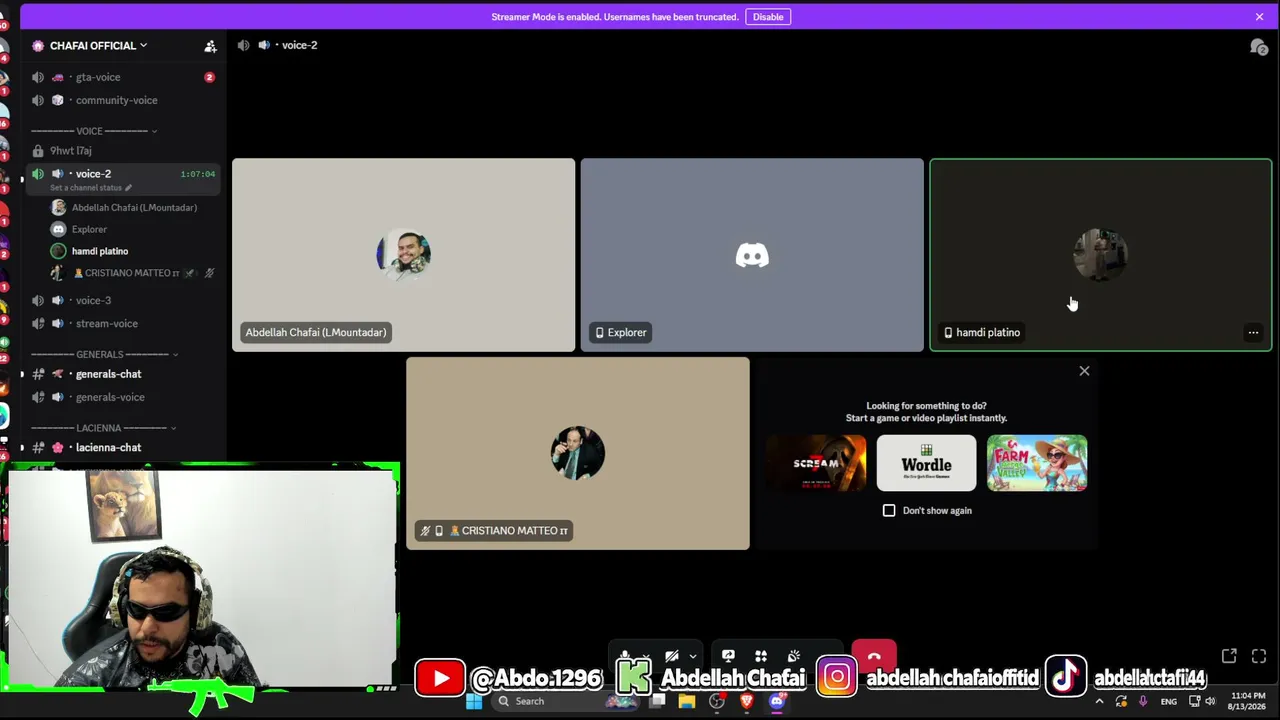Screen dimensions: 1280x720
Task: Disable Streamer Mode in the top banner
Action: (768, 17)
